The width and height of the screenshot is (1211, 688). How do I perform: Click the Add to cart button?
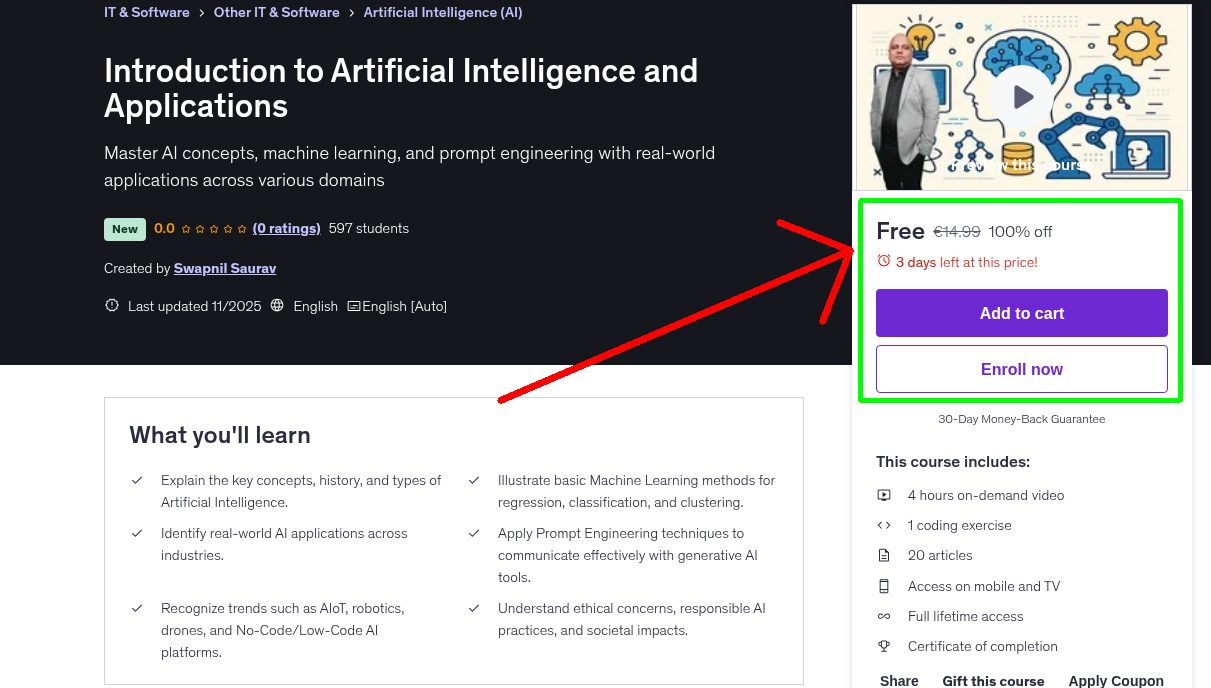tap(1021, 313)
